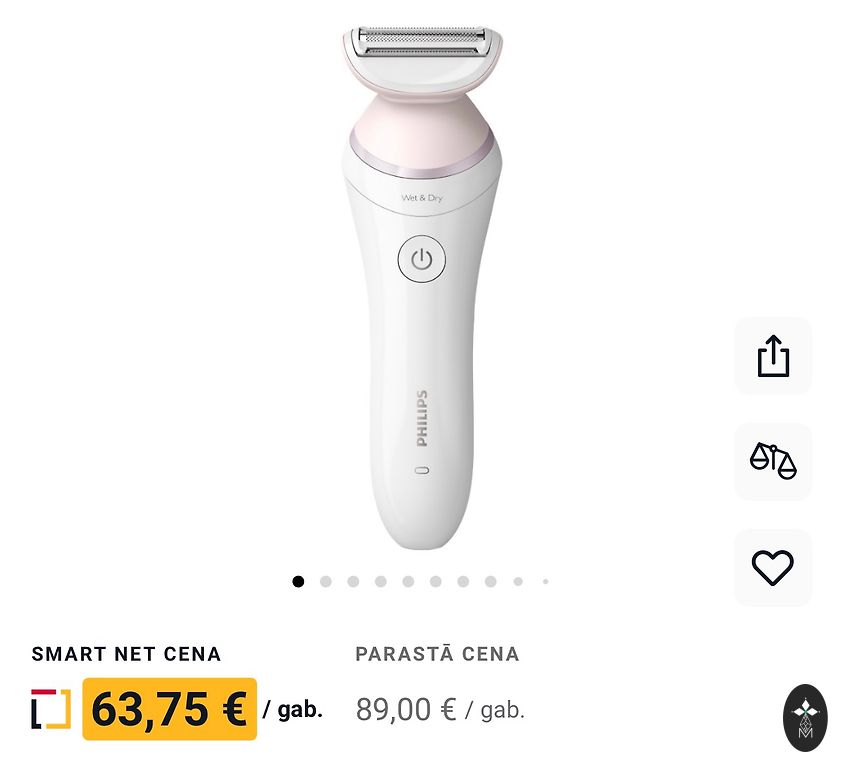
Task: Click the 89,00 € regular price
Action: 406,709
